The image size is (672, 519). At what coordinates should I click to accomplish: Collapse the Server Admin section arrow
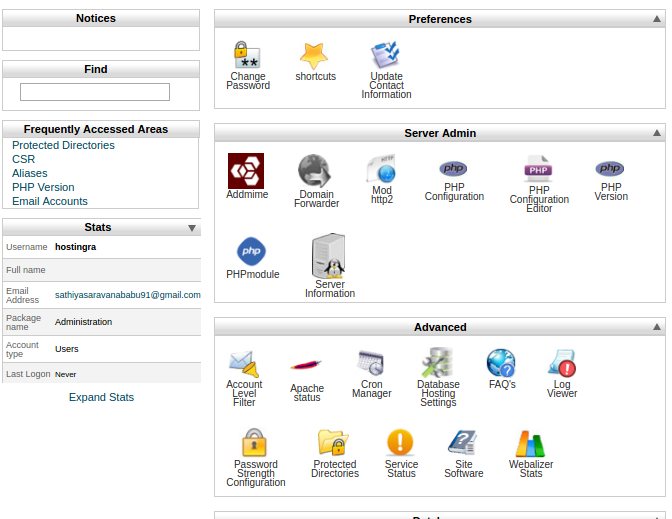(x=657, y=133)
